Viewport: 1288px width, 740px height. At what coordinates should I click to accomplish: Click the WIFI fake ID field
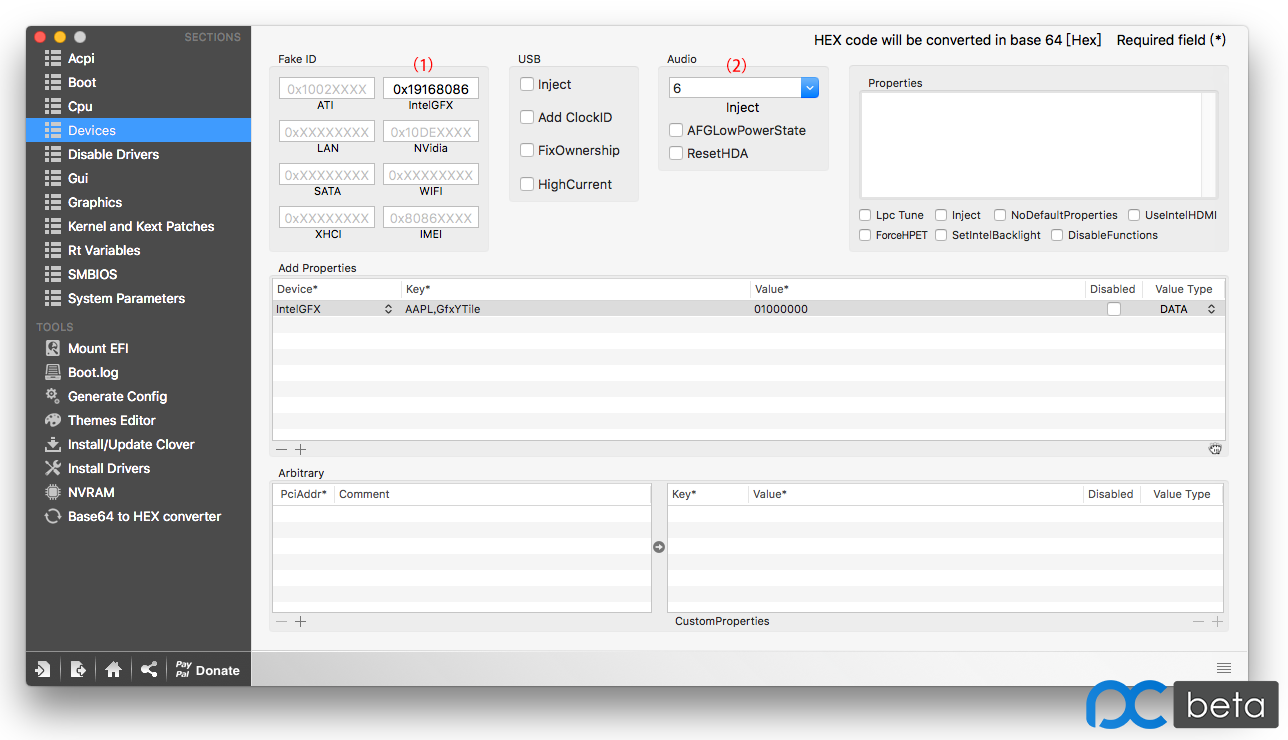[x=431, y=175]
